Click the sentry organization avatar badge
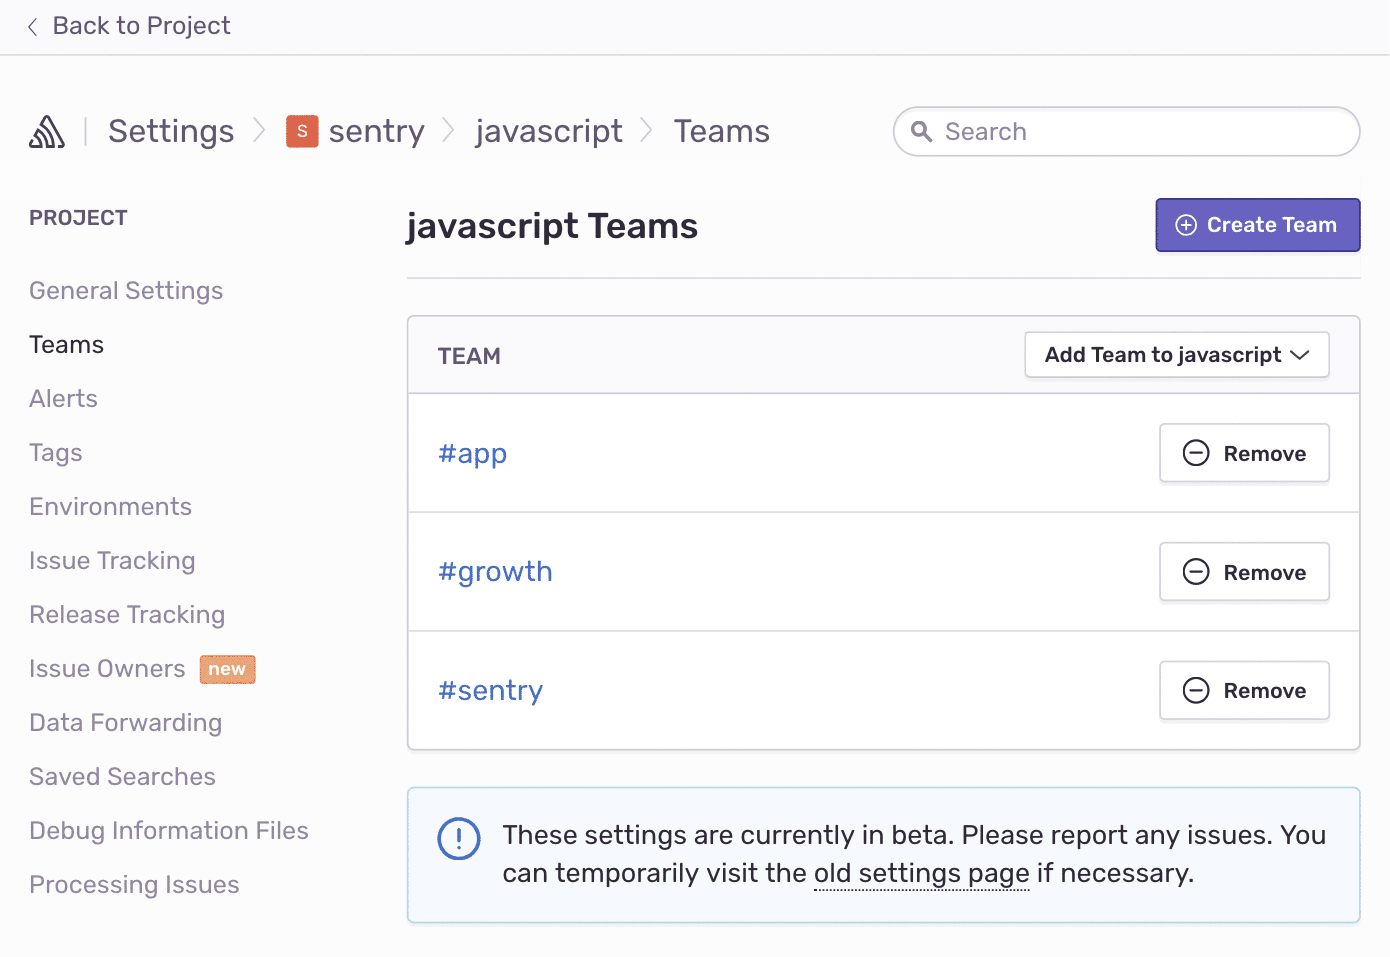This screenshot has height=957, width=1390. click(x=302, y=131)
